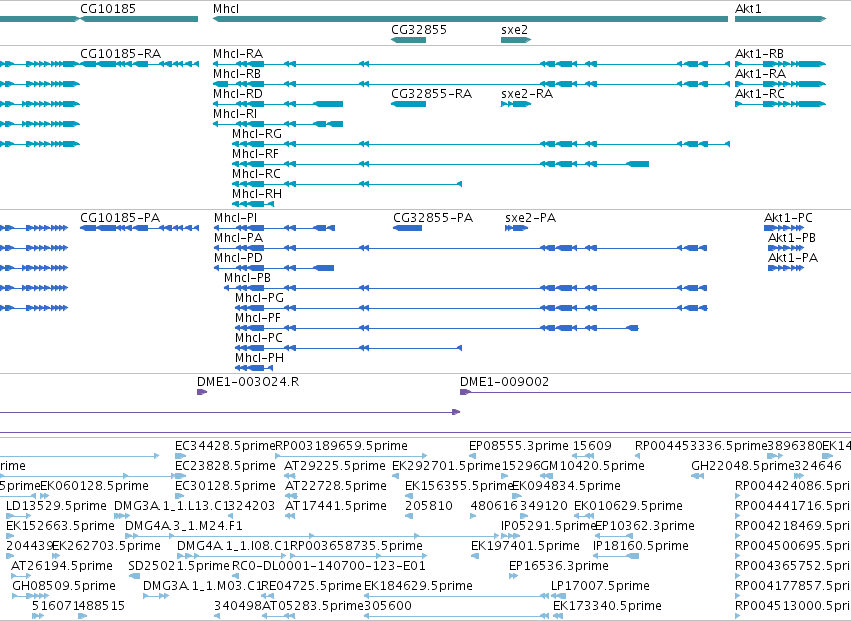This screenshot has width=851, height=621.
Task: Select the RP003658735.5prime EST label
Action: pyautogui.click(x=357, y=546)
